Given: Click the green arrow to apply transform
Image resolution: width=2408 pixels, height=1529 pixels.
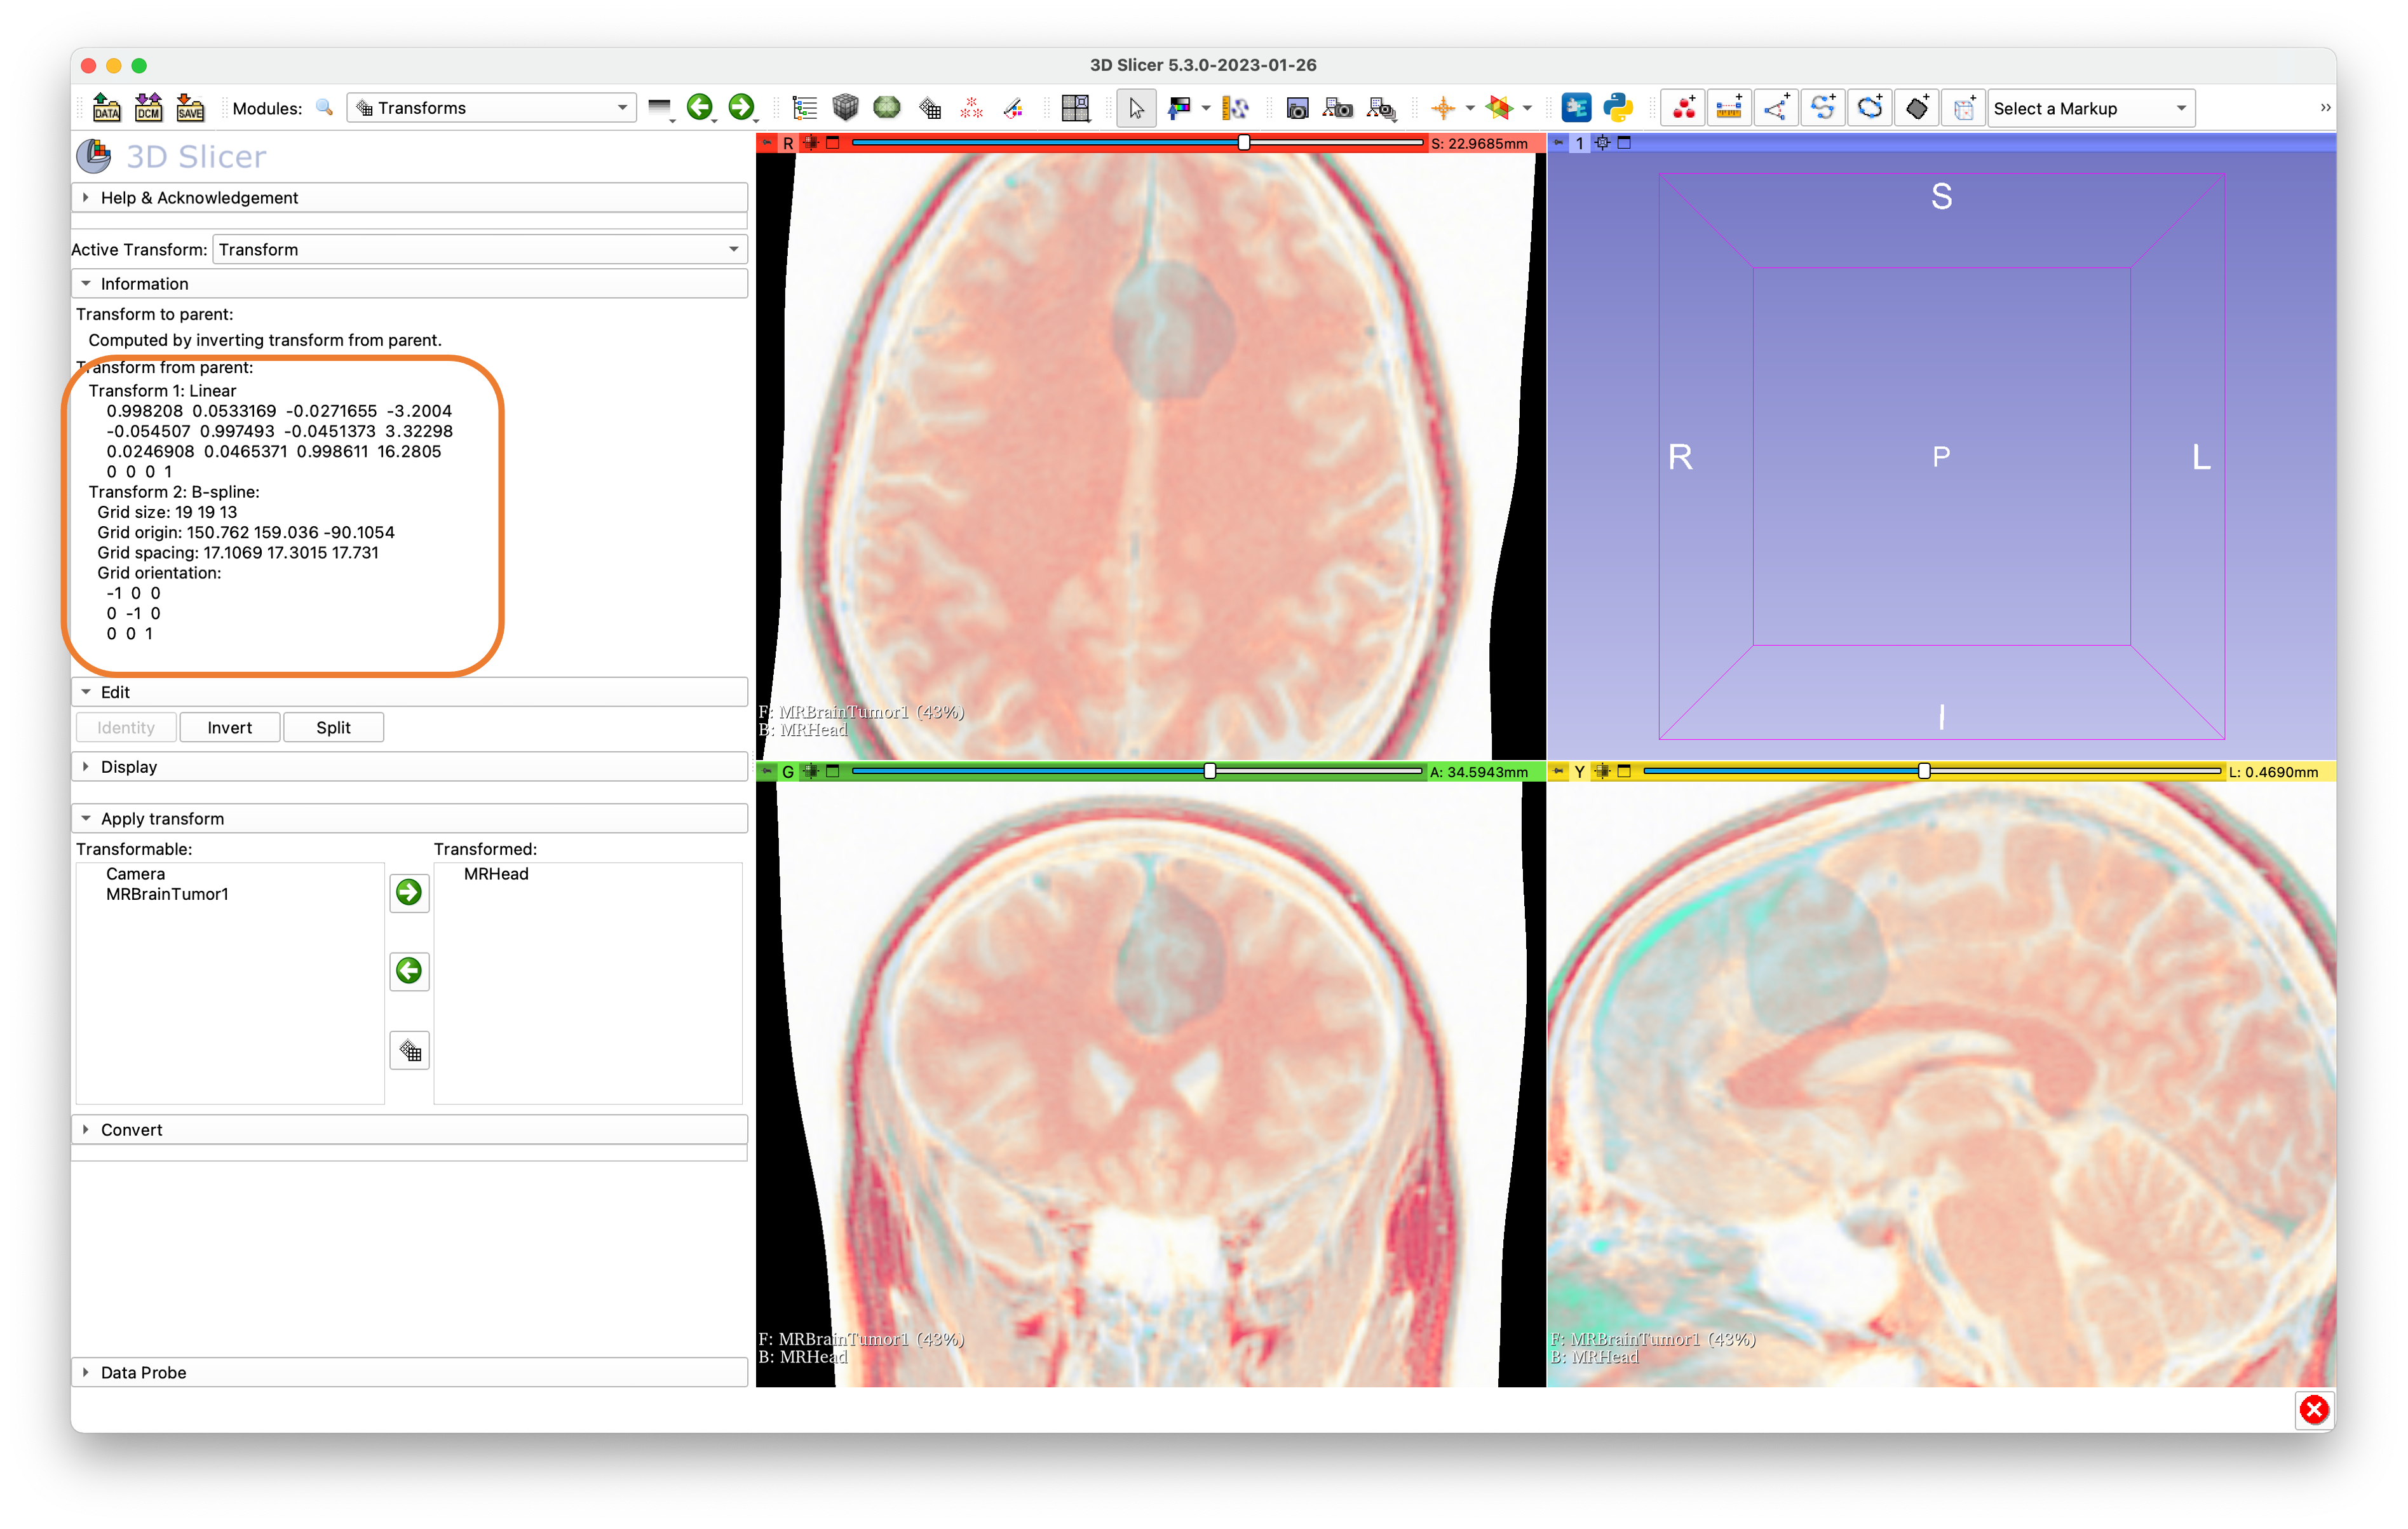Looking at the screenshot, I should pyautogui.click(x=409, y=892).
